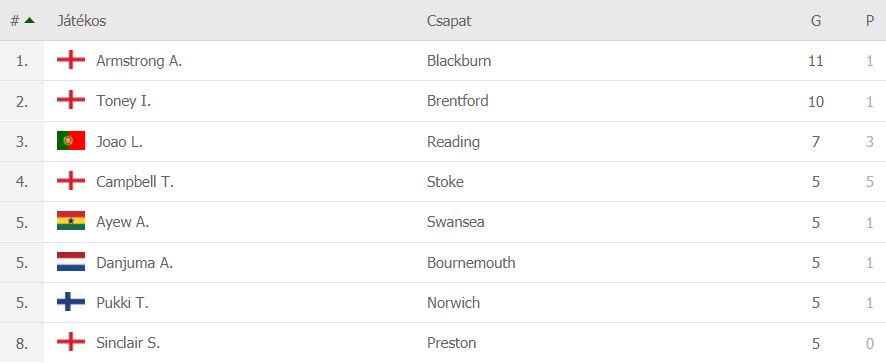Viewport: 886px width, 363px height.
Task: Click the England flag beside Toney I.
Action: pyautogui.click(x=71, y=100)
